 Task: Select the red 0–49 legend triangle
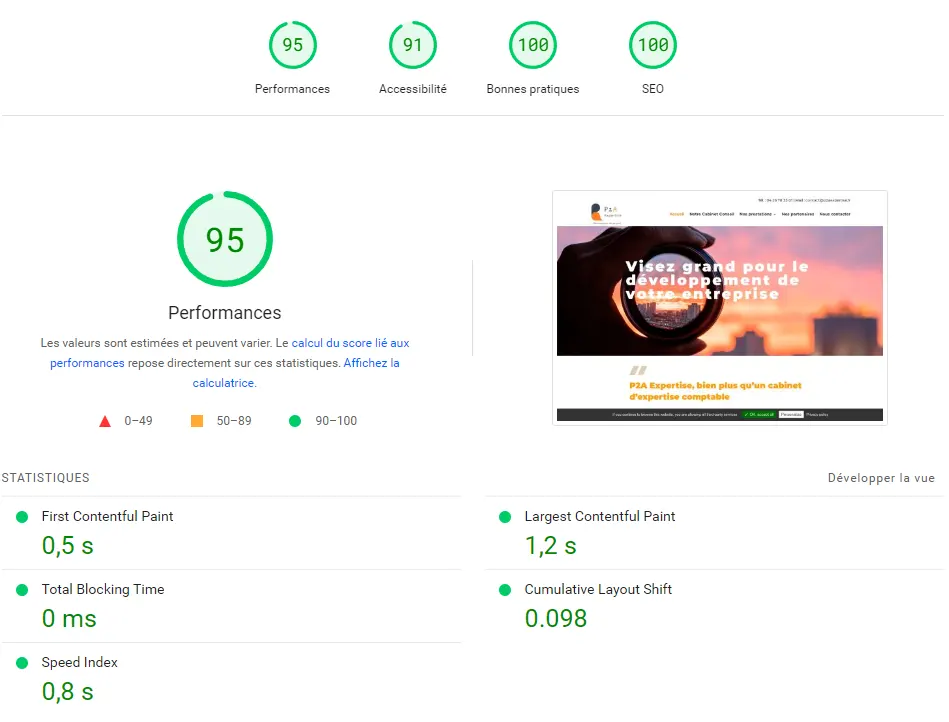(x=105, y=420)
